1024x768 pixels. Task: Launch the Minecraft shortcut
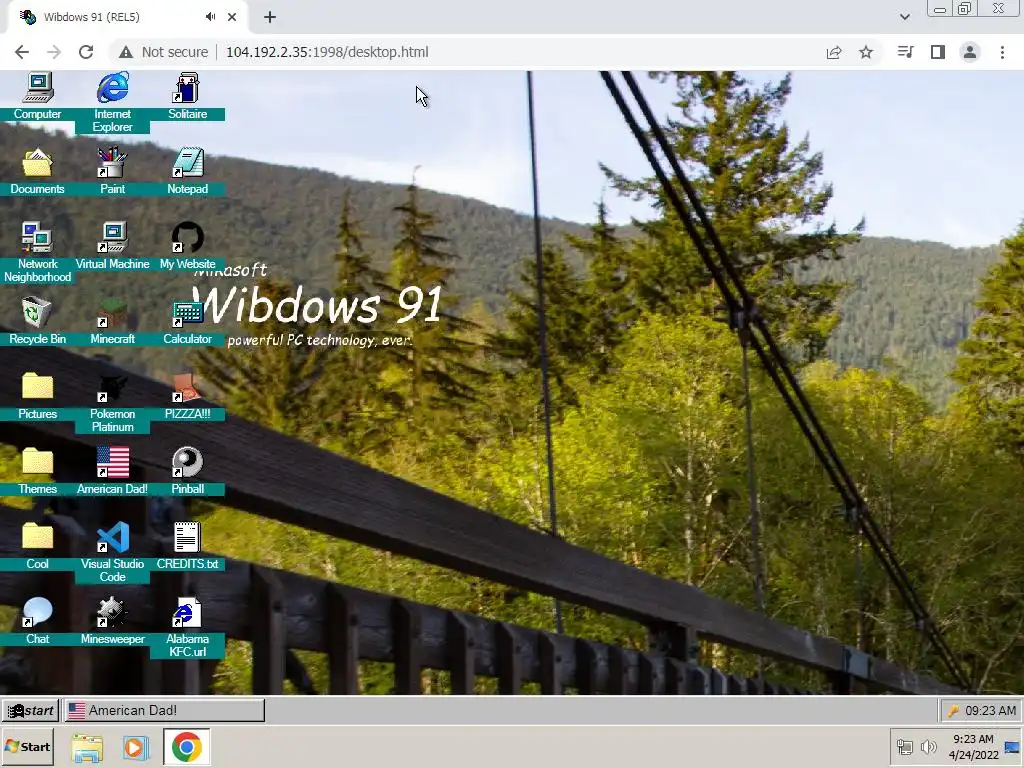[x=112, y=321]
